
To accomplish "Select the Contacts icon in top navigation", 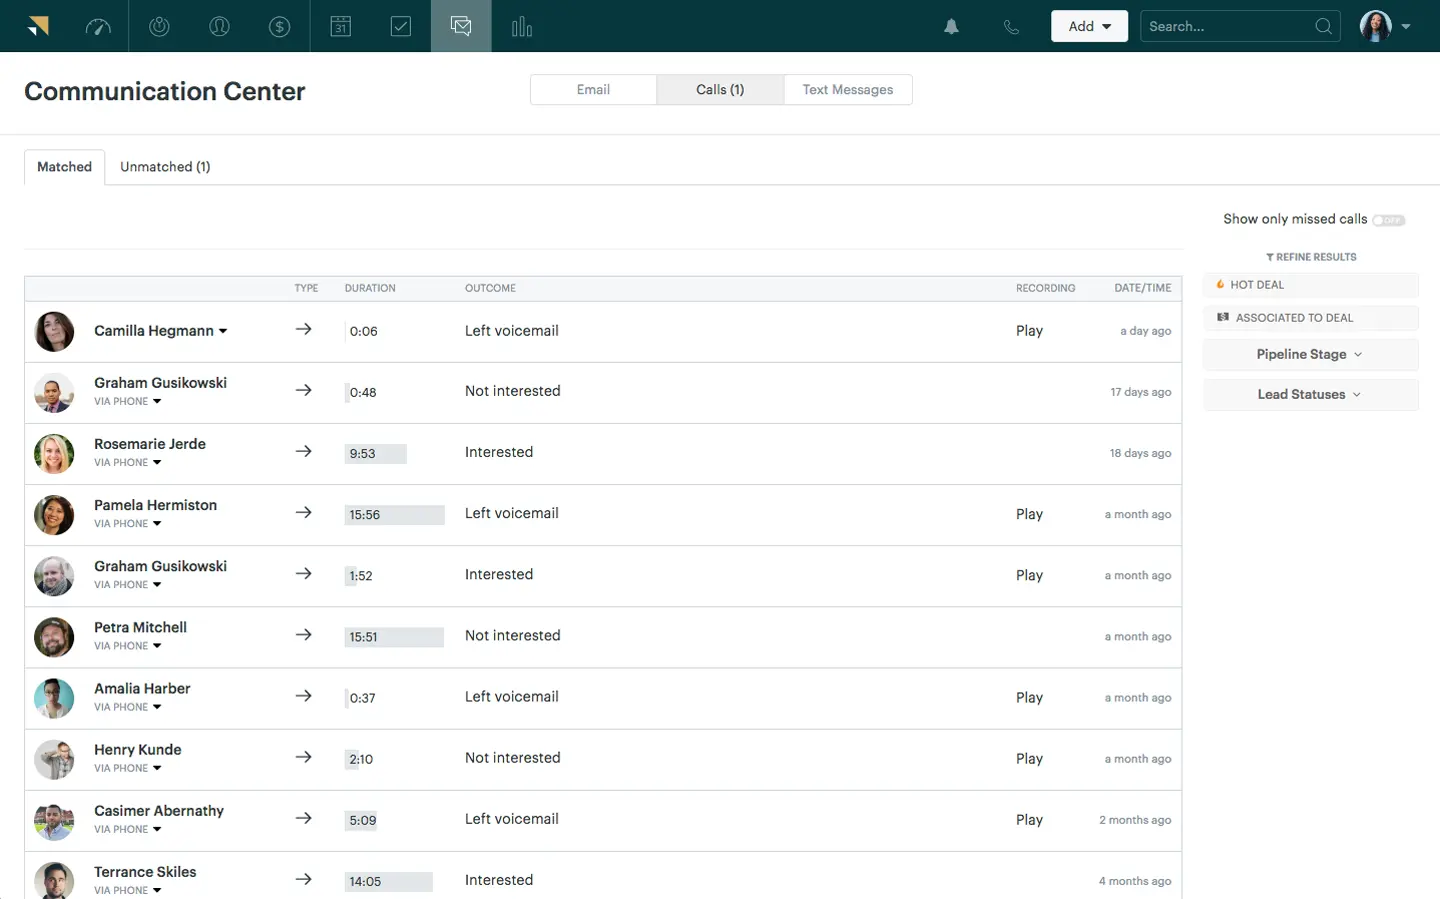I will click(x=219, y=26).
